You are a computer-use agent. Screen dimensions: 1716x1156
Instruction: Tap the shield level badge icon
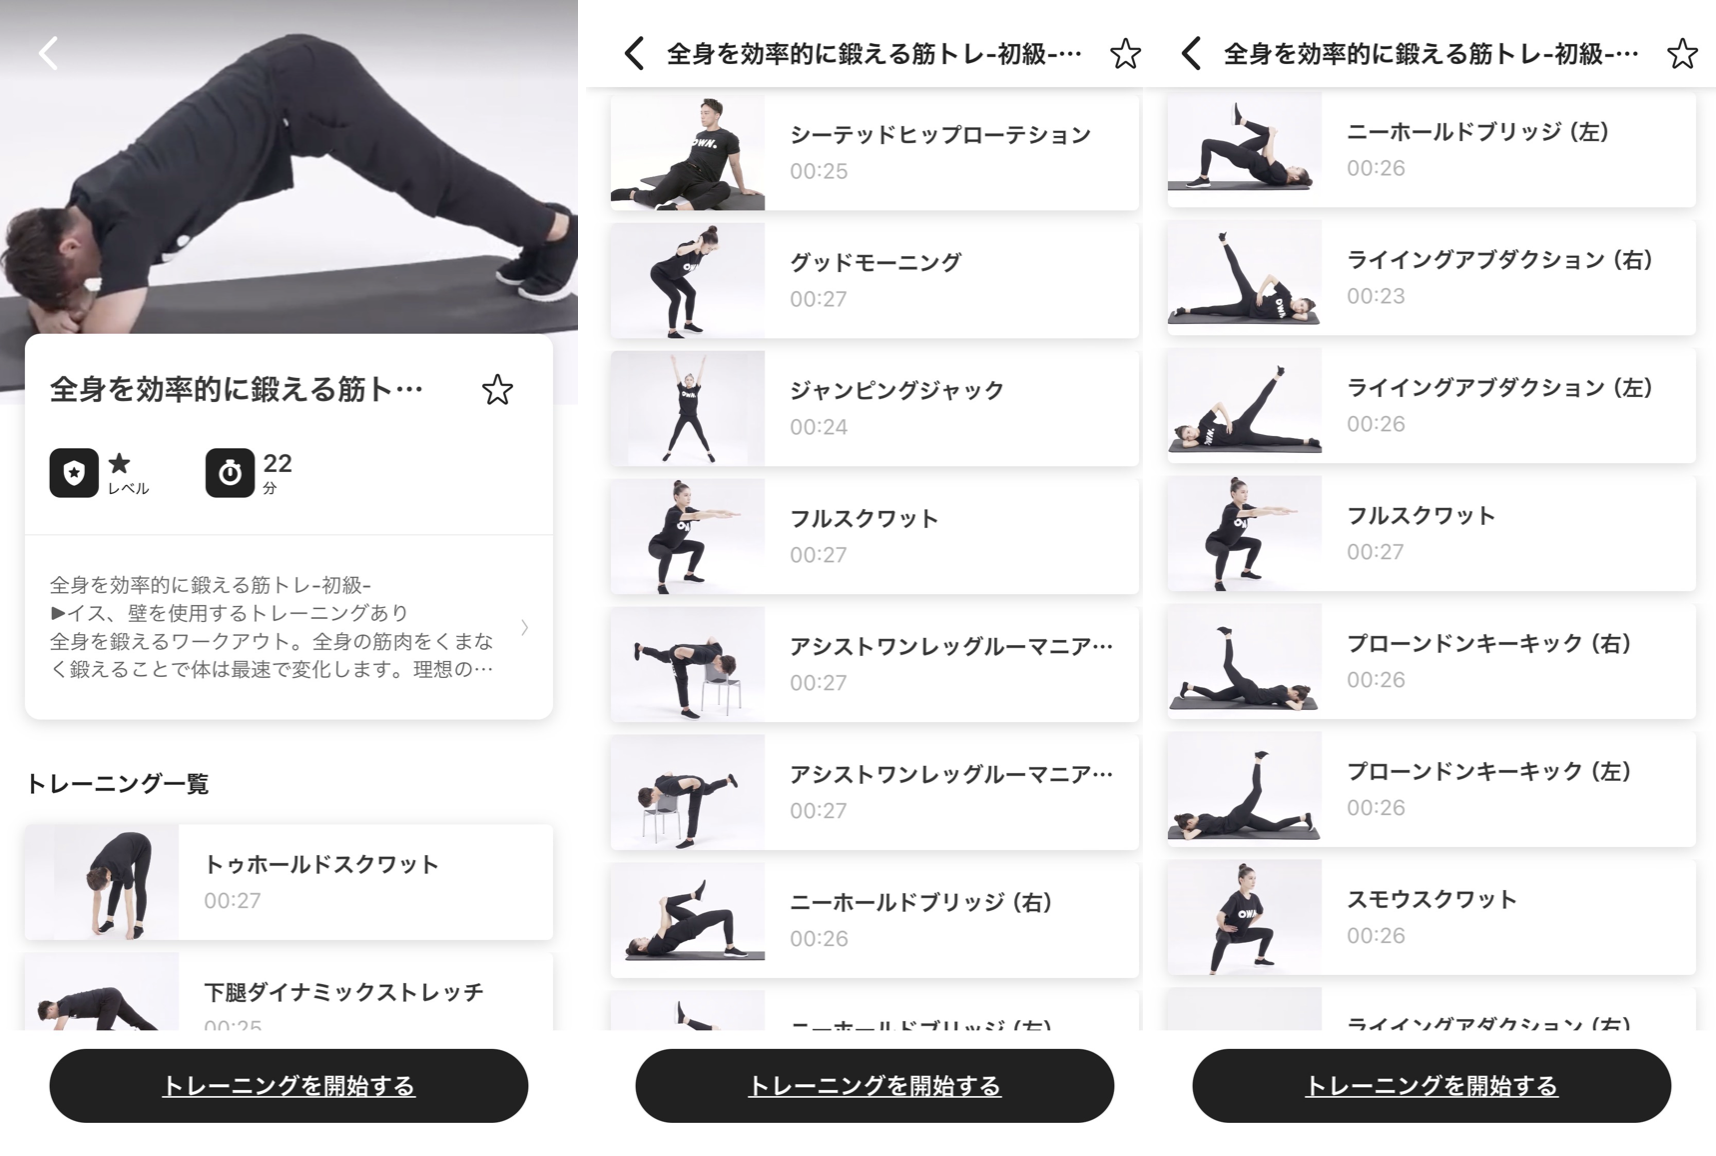pyautogui.click(x=74, y=473)
